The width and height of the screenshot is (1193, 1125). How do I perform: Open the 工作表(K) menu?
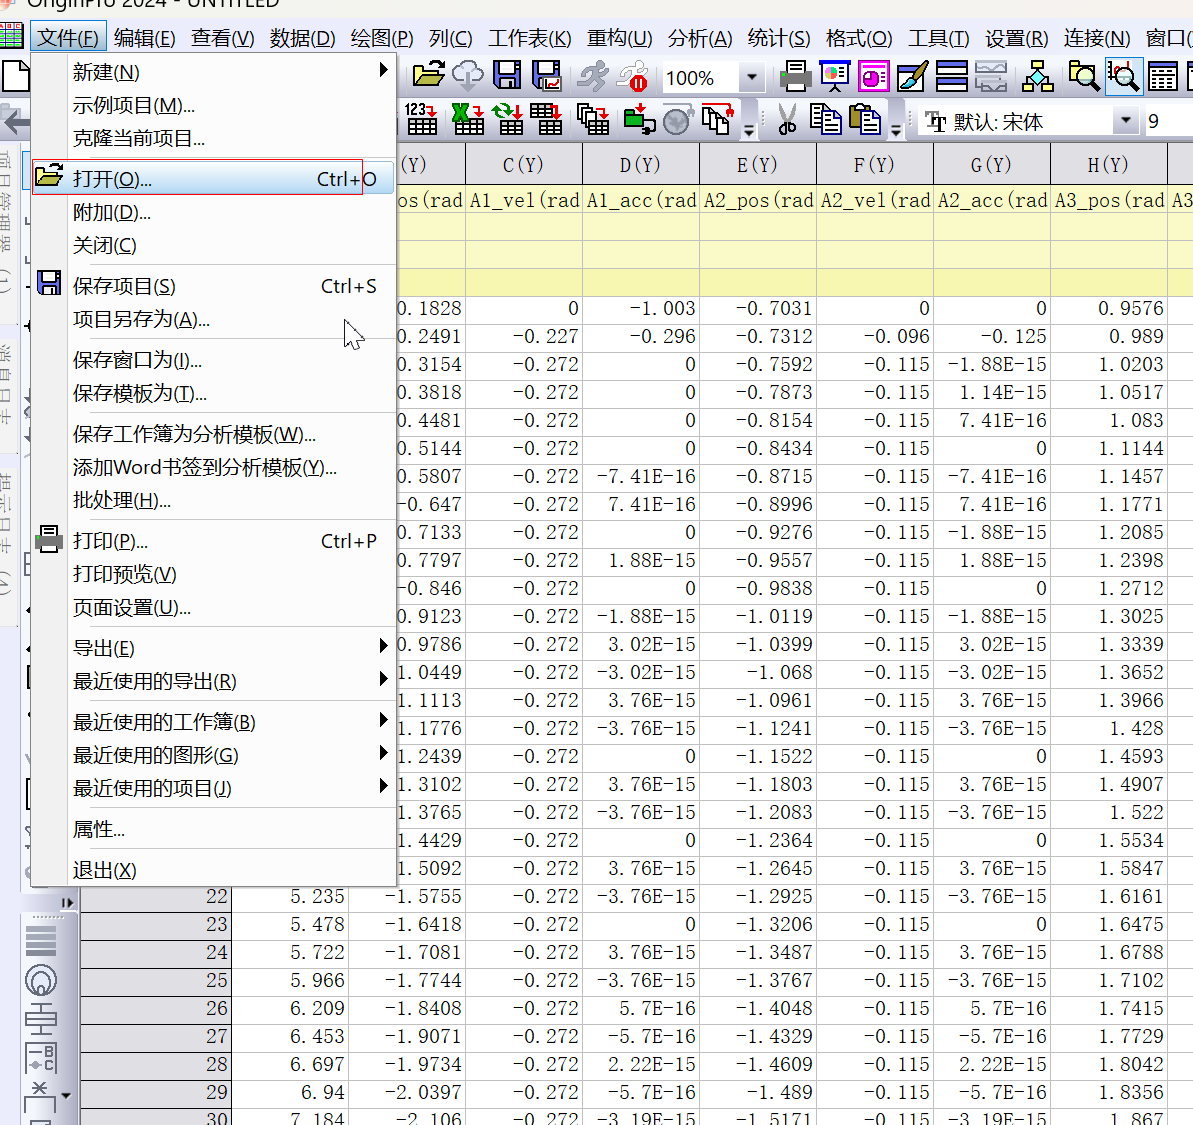530,37
